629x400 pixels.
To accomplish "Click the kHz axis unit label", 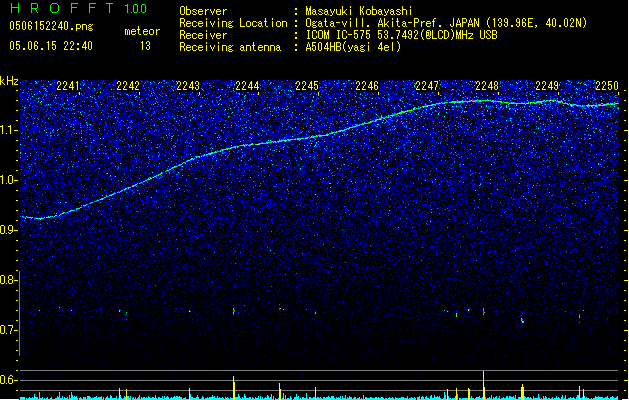I will [x=9, y=81].
